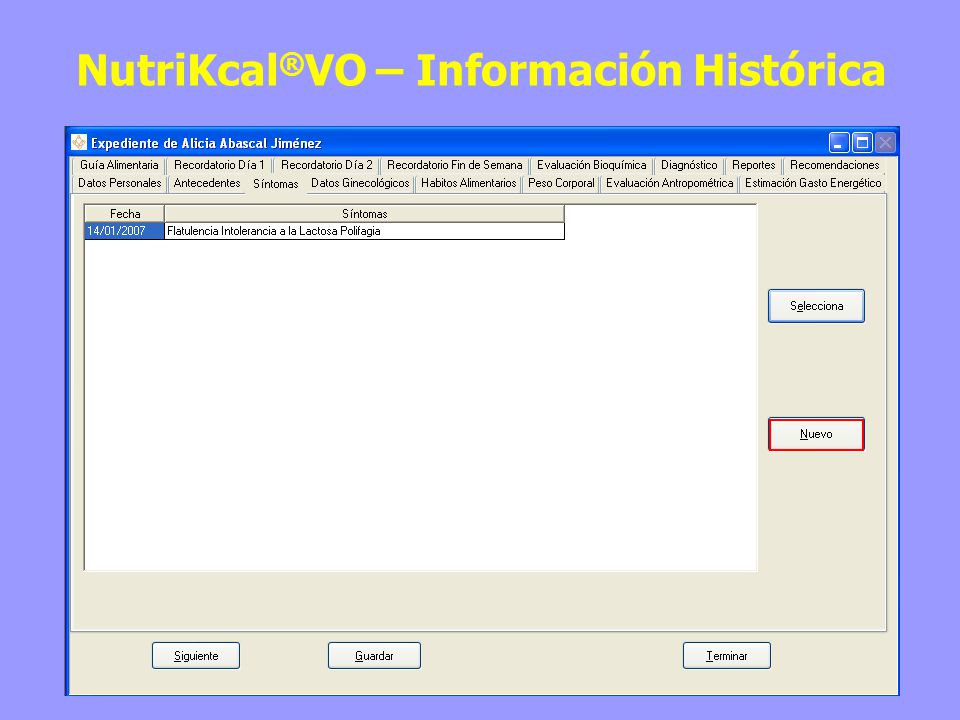Click the Fecha column header
The image size is (960, 720).
point(125,214)
